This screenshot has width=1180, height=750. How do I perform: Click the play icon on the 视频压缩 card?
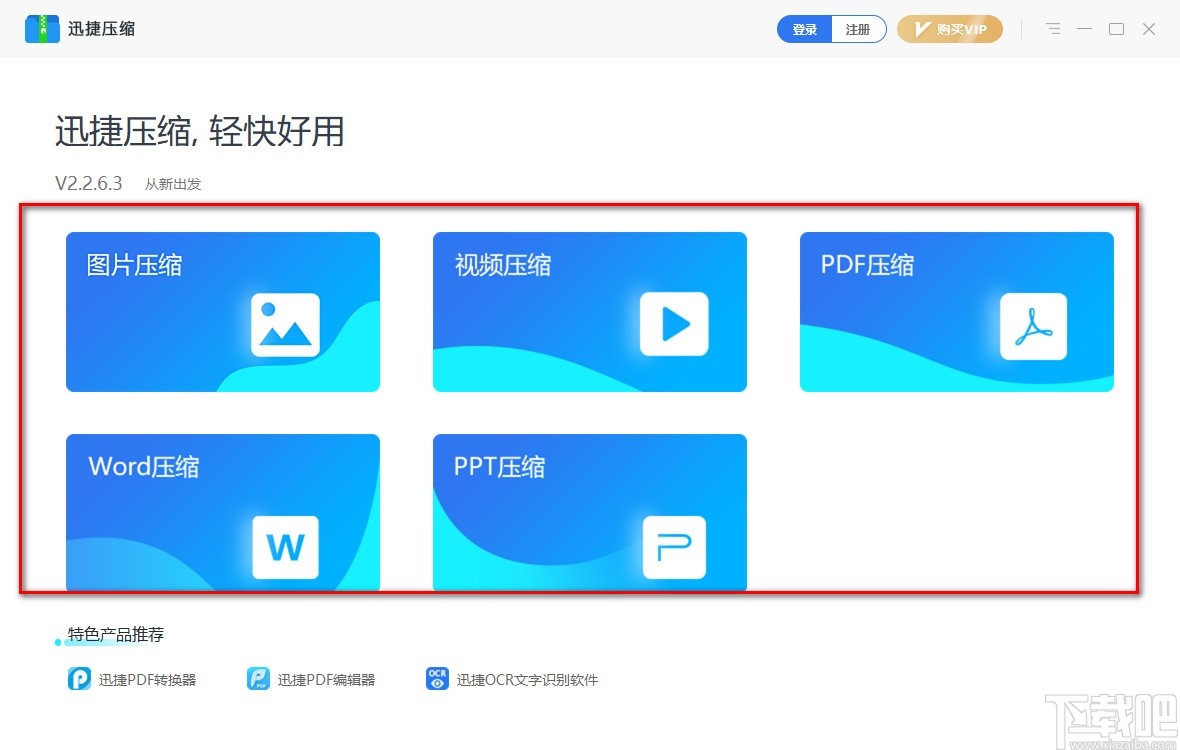click(674, 323)
